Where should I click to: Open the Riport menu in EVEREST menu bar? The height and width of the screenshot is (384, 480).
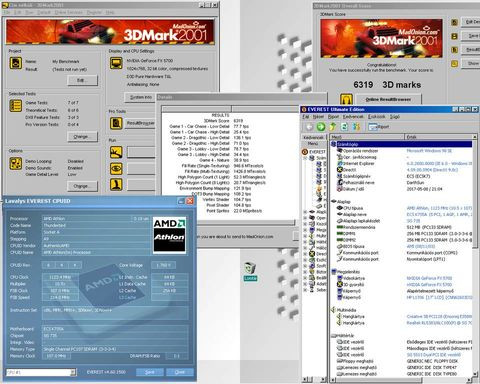pyautogui.click(x=333, y=117)
